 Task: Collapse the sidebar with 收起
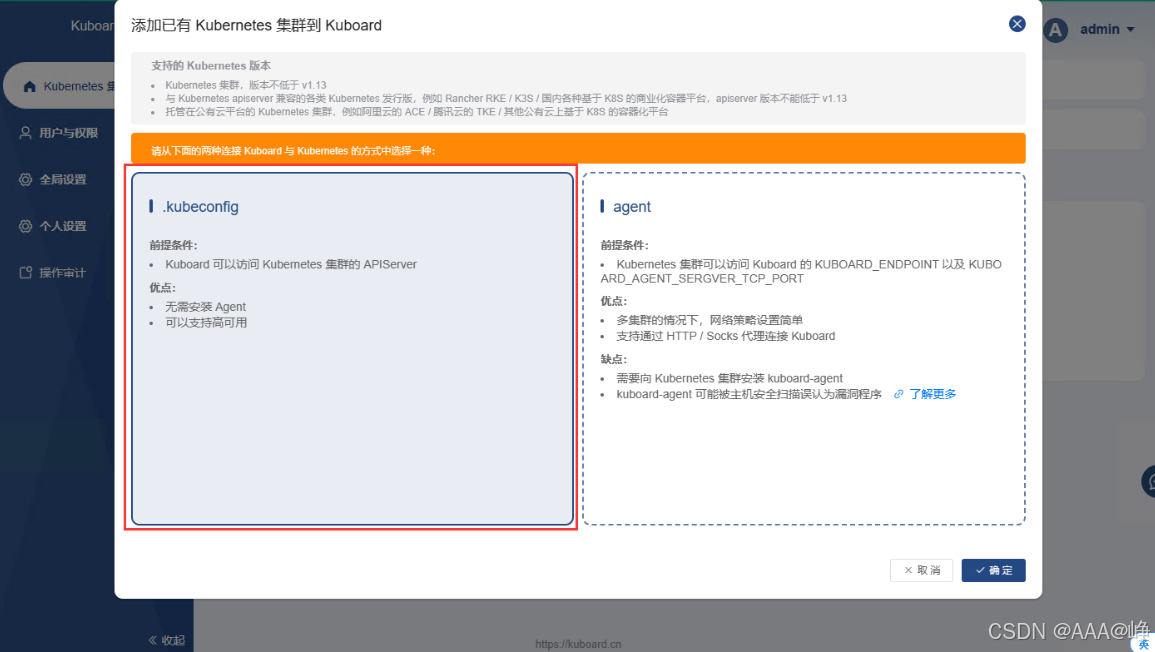click(166, 640)
